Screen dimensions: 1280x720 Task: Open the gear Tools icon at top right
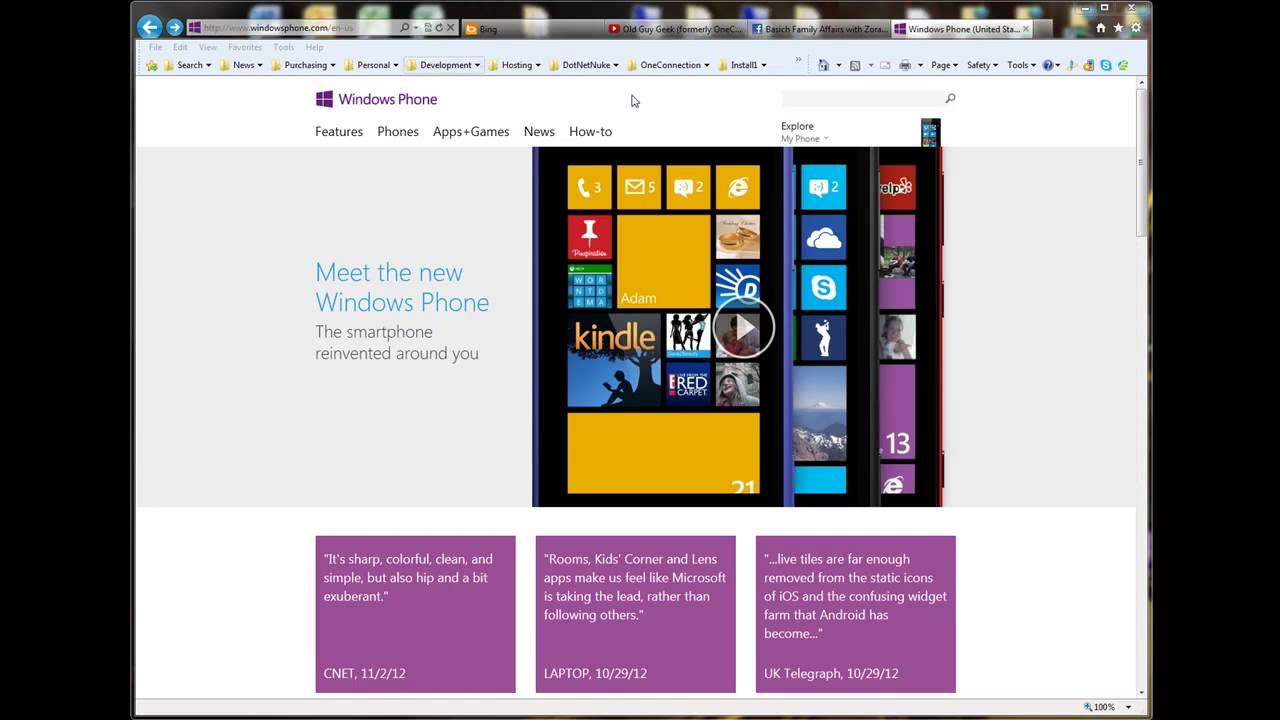[1137, 29]
